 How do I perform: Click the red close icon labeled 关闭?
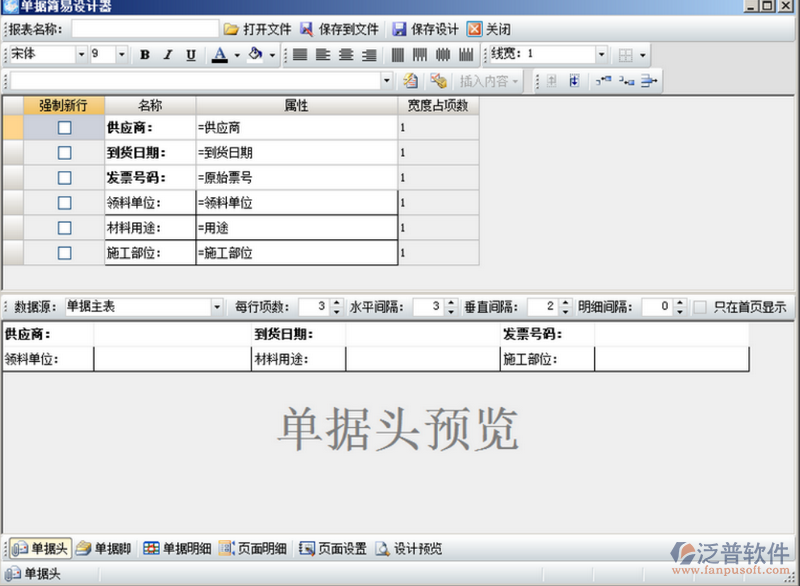point(474,29)
